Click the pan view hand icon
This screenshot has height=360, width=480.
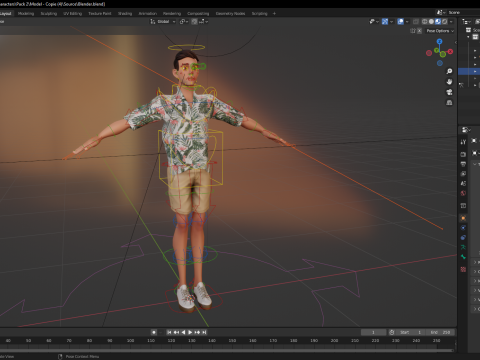point(449,82)
